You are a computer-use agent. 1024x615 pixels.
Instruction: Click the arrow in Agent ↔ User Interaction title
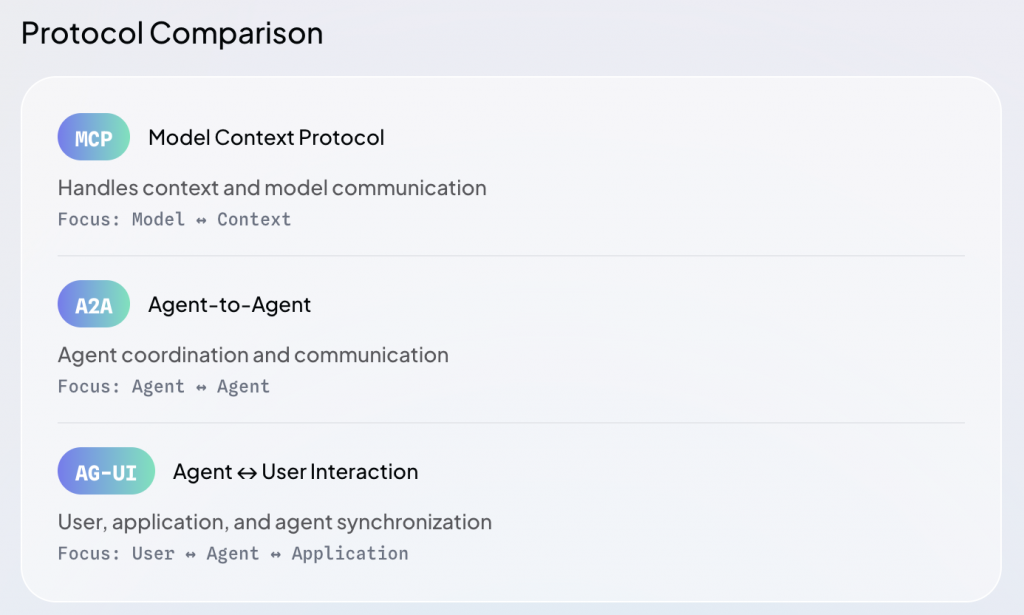(247, 472)
